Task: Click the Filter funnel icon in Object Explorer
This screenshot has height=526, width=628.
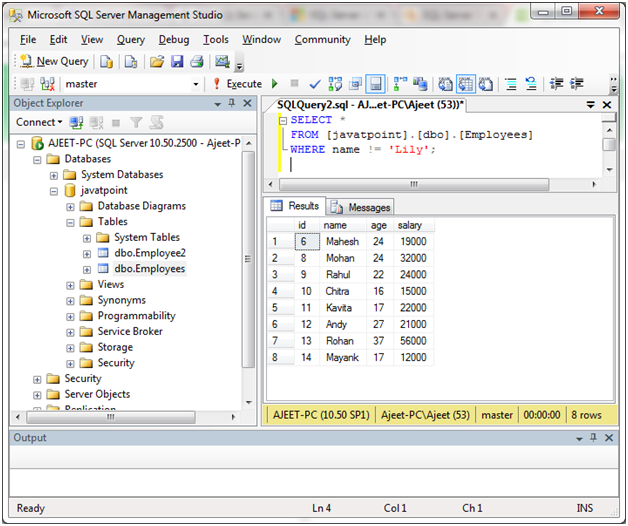Action: [136, 122]
